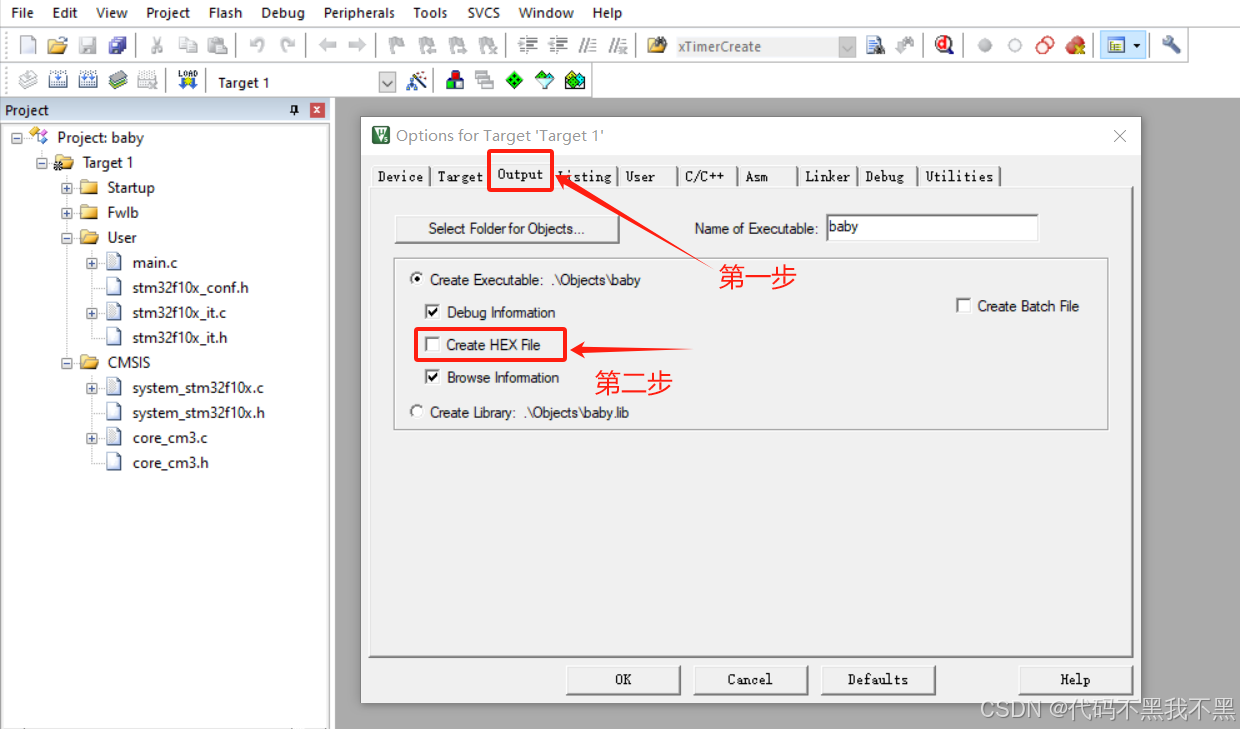Click the Kill All Breakpoints icon

[x=1075, y=46]
